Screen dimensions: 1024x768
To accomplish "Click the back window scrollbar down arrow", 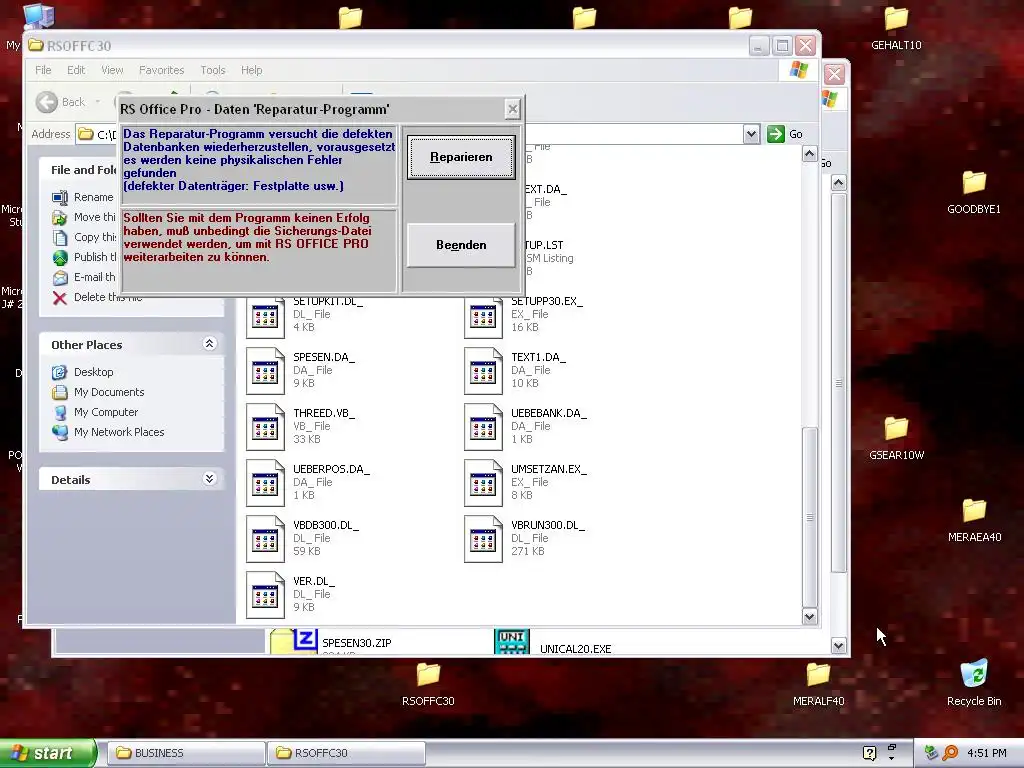I will 839,646.
